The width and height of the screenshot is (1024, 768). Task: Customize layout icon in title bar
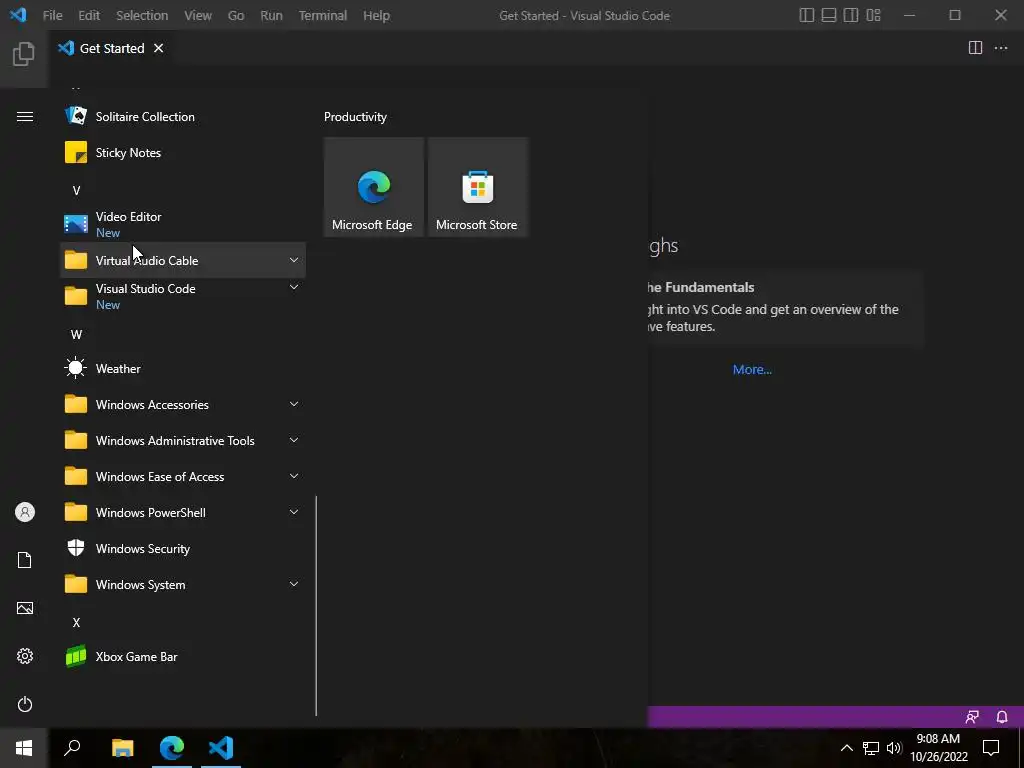(873, 15)
